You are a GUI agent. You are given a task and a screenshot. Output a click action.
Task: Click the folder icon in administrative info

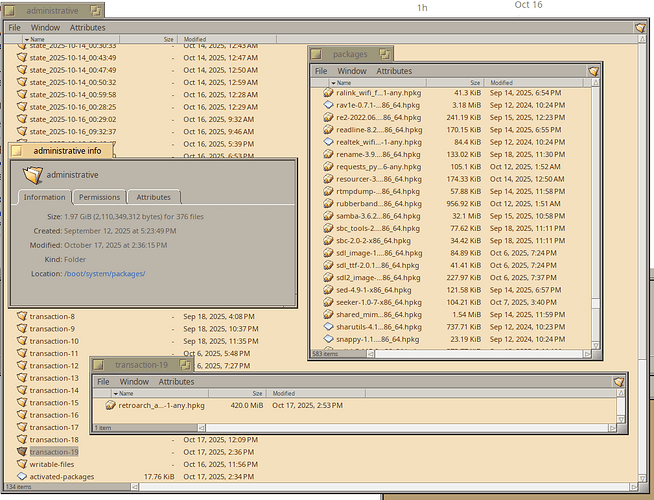pyautogui.click(x=33, y=174)
